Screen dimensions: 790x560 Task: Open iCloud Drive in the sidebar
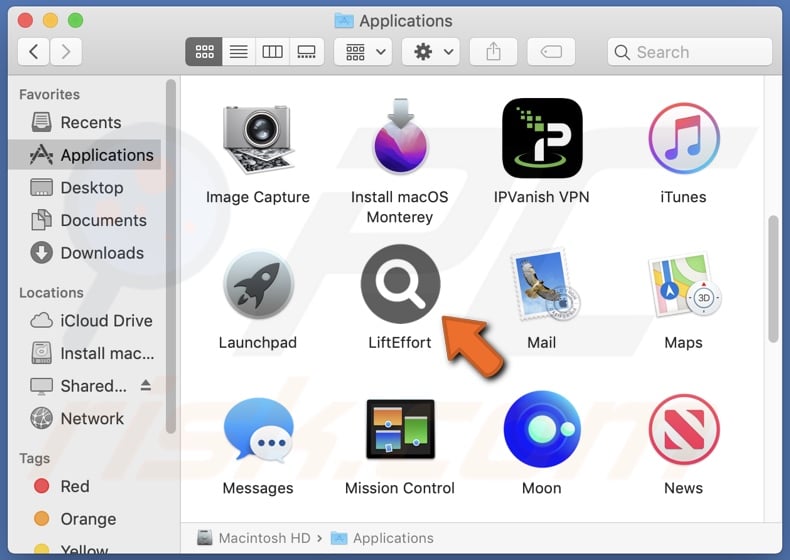point(85,321)
